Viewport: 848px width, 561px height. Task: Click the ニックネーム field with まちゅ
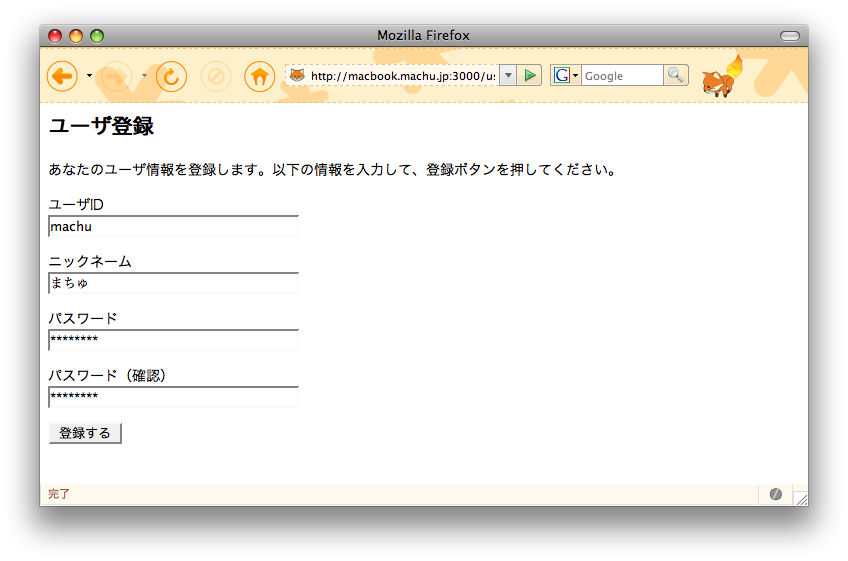[x=174, y=283]
